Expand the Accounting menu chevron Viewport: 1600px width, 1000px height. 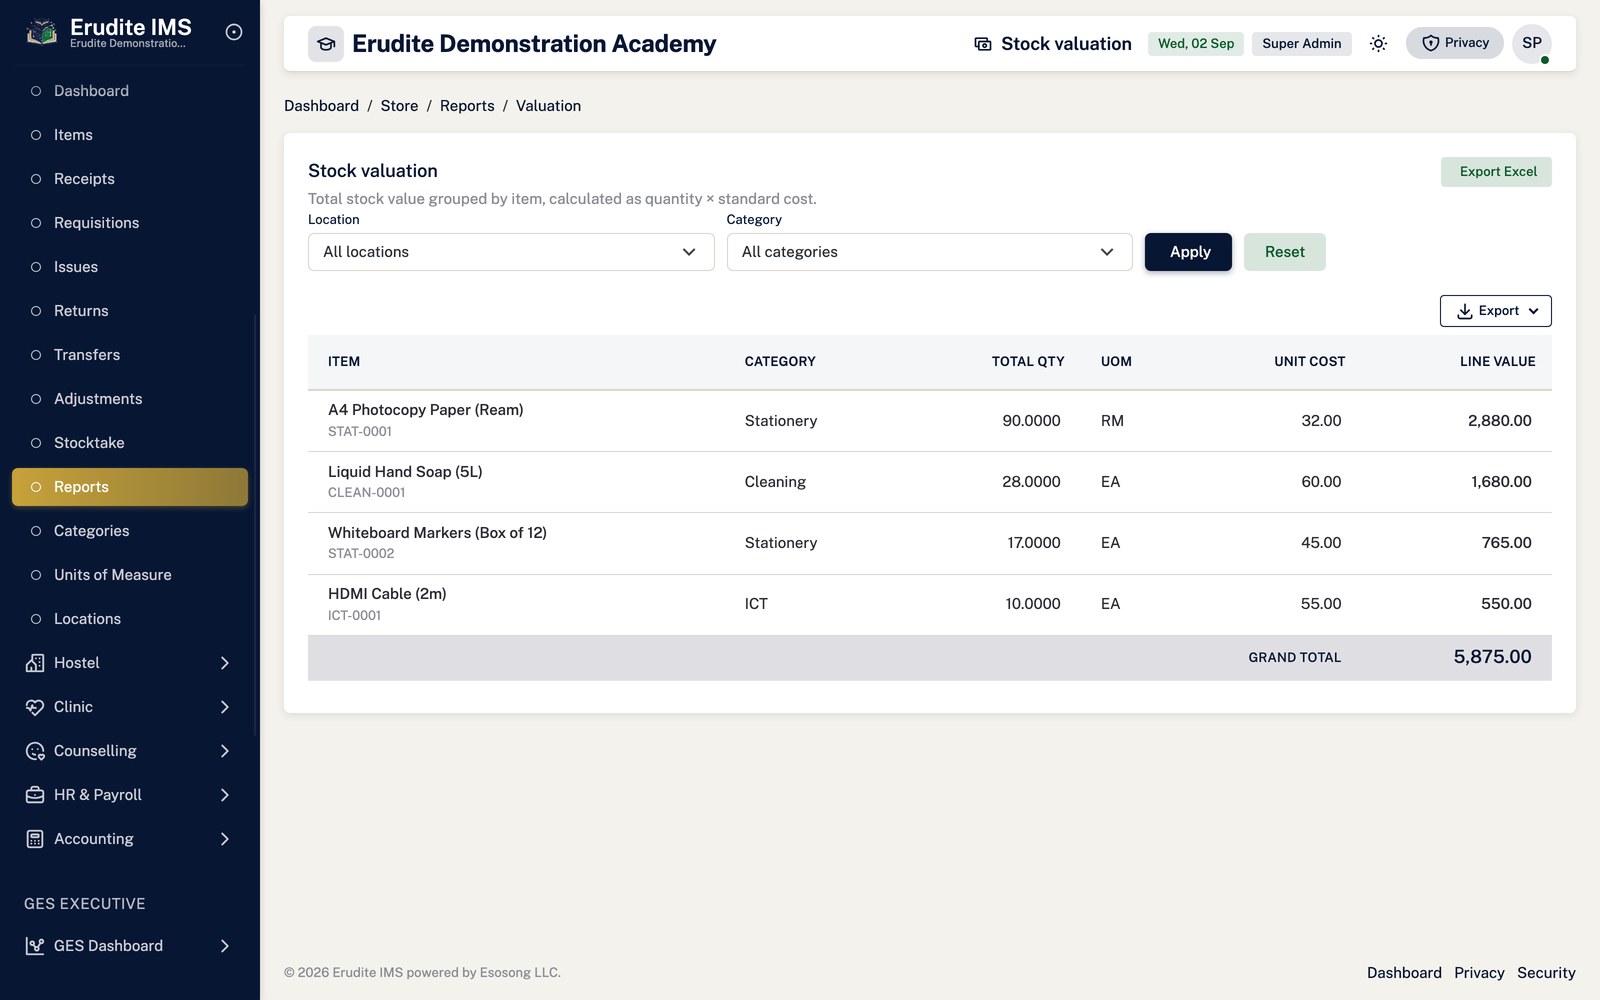tap(225, 839)
